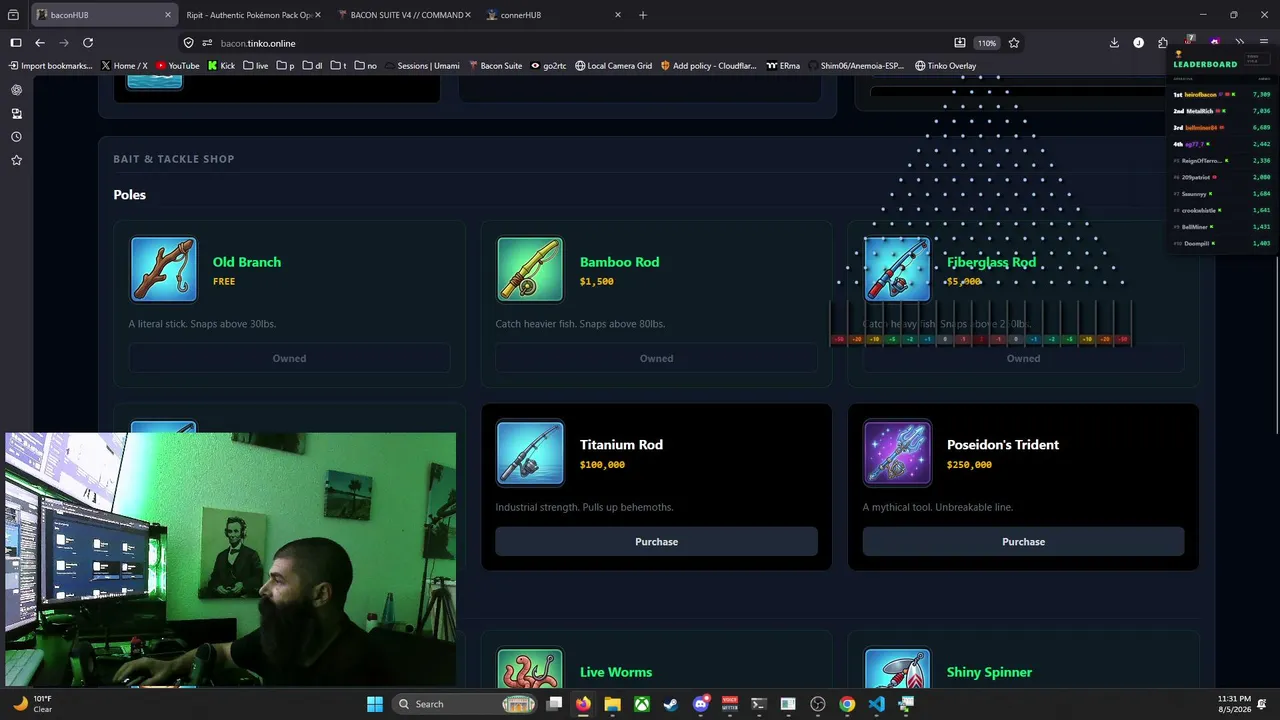
Task: Click the 'BAIT & TACKLE SHOP' heading
Action: point(174,159)
